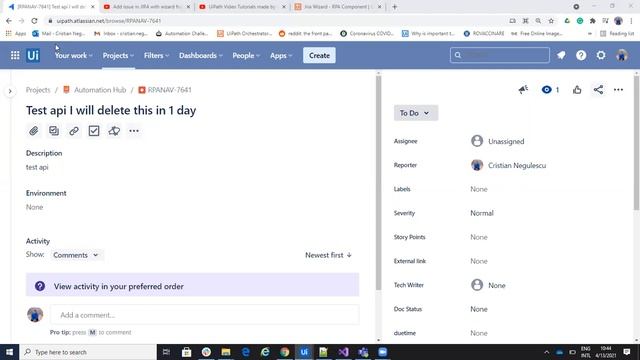Vote for this issue thumbs-up icon
The width and height of the screenshot is (640, 360).
(x=577, y=90)
